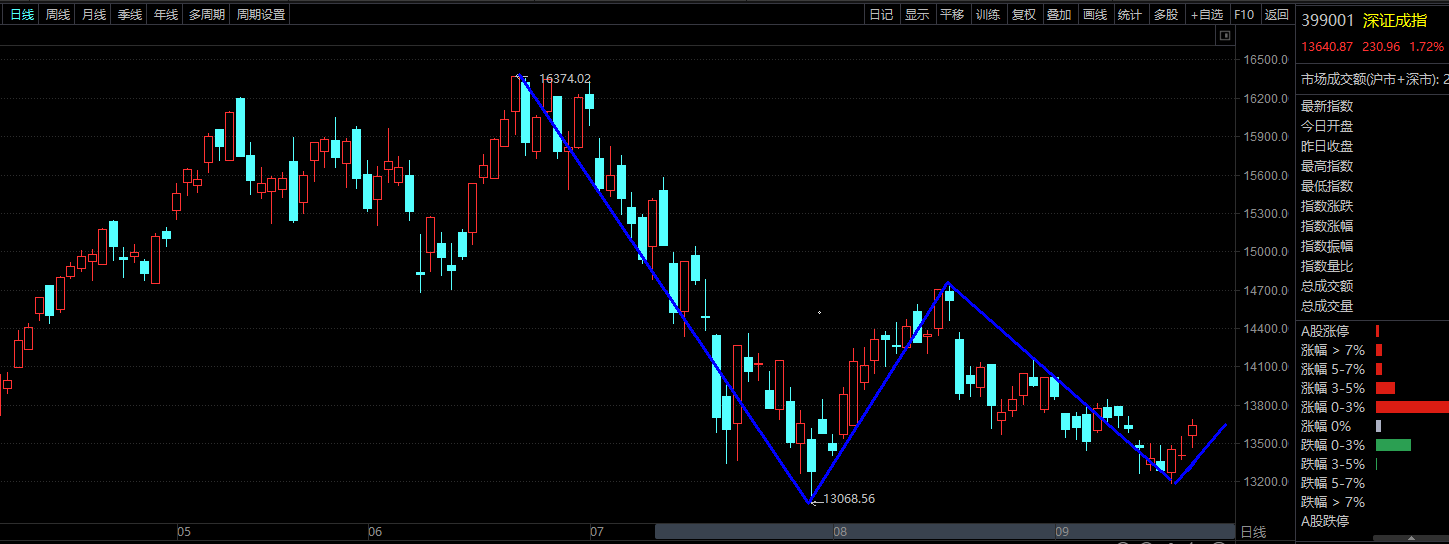Click the 跌幅 5-7% row label
This screenshot has height=544, width=1449.
tap(1333, 483)
